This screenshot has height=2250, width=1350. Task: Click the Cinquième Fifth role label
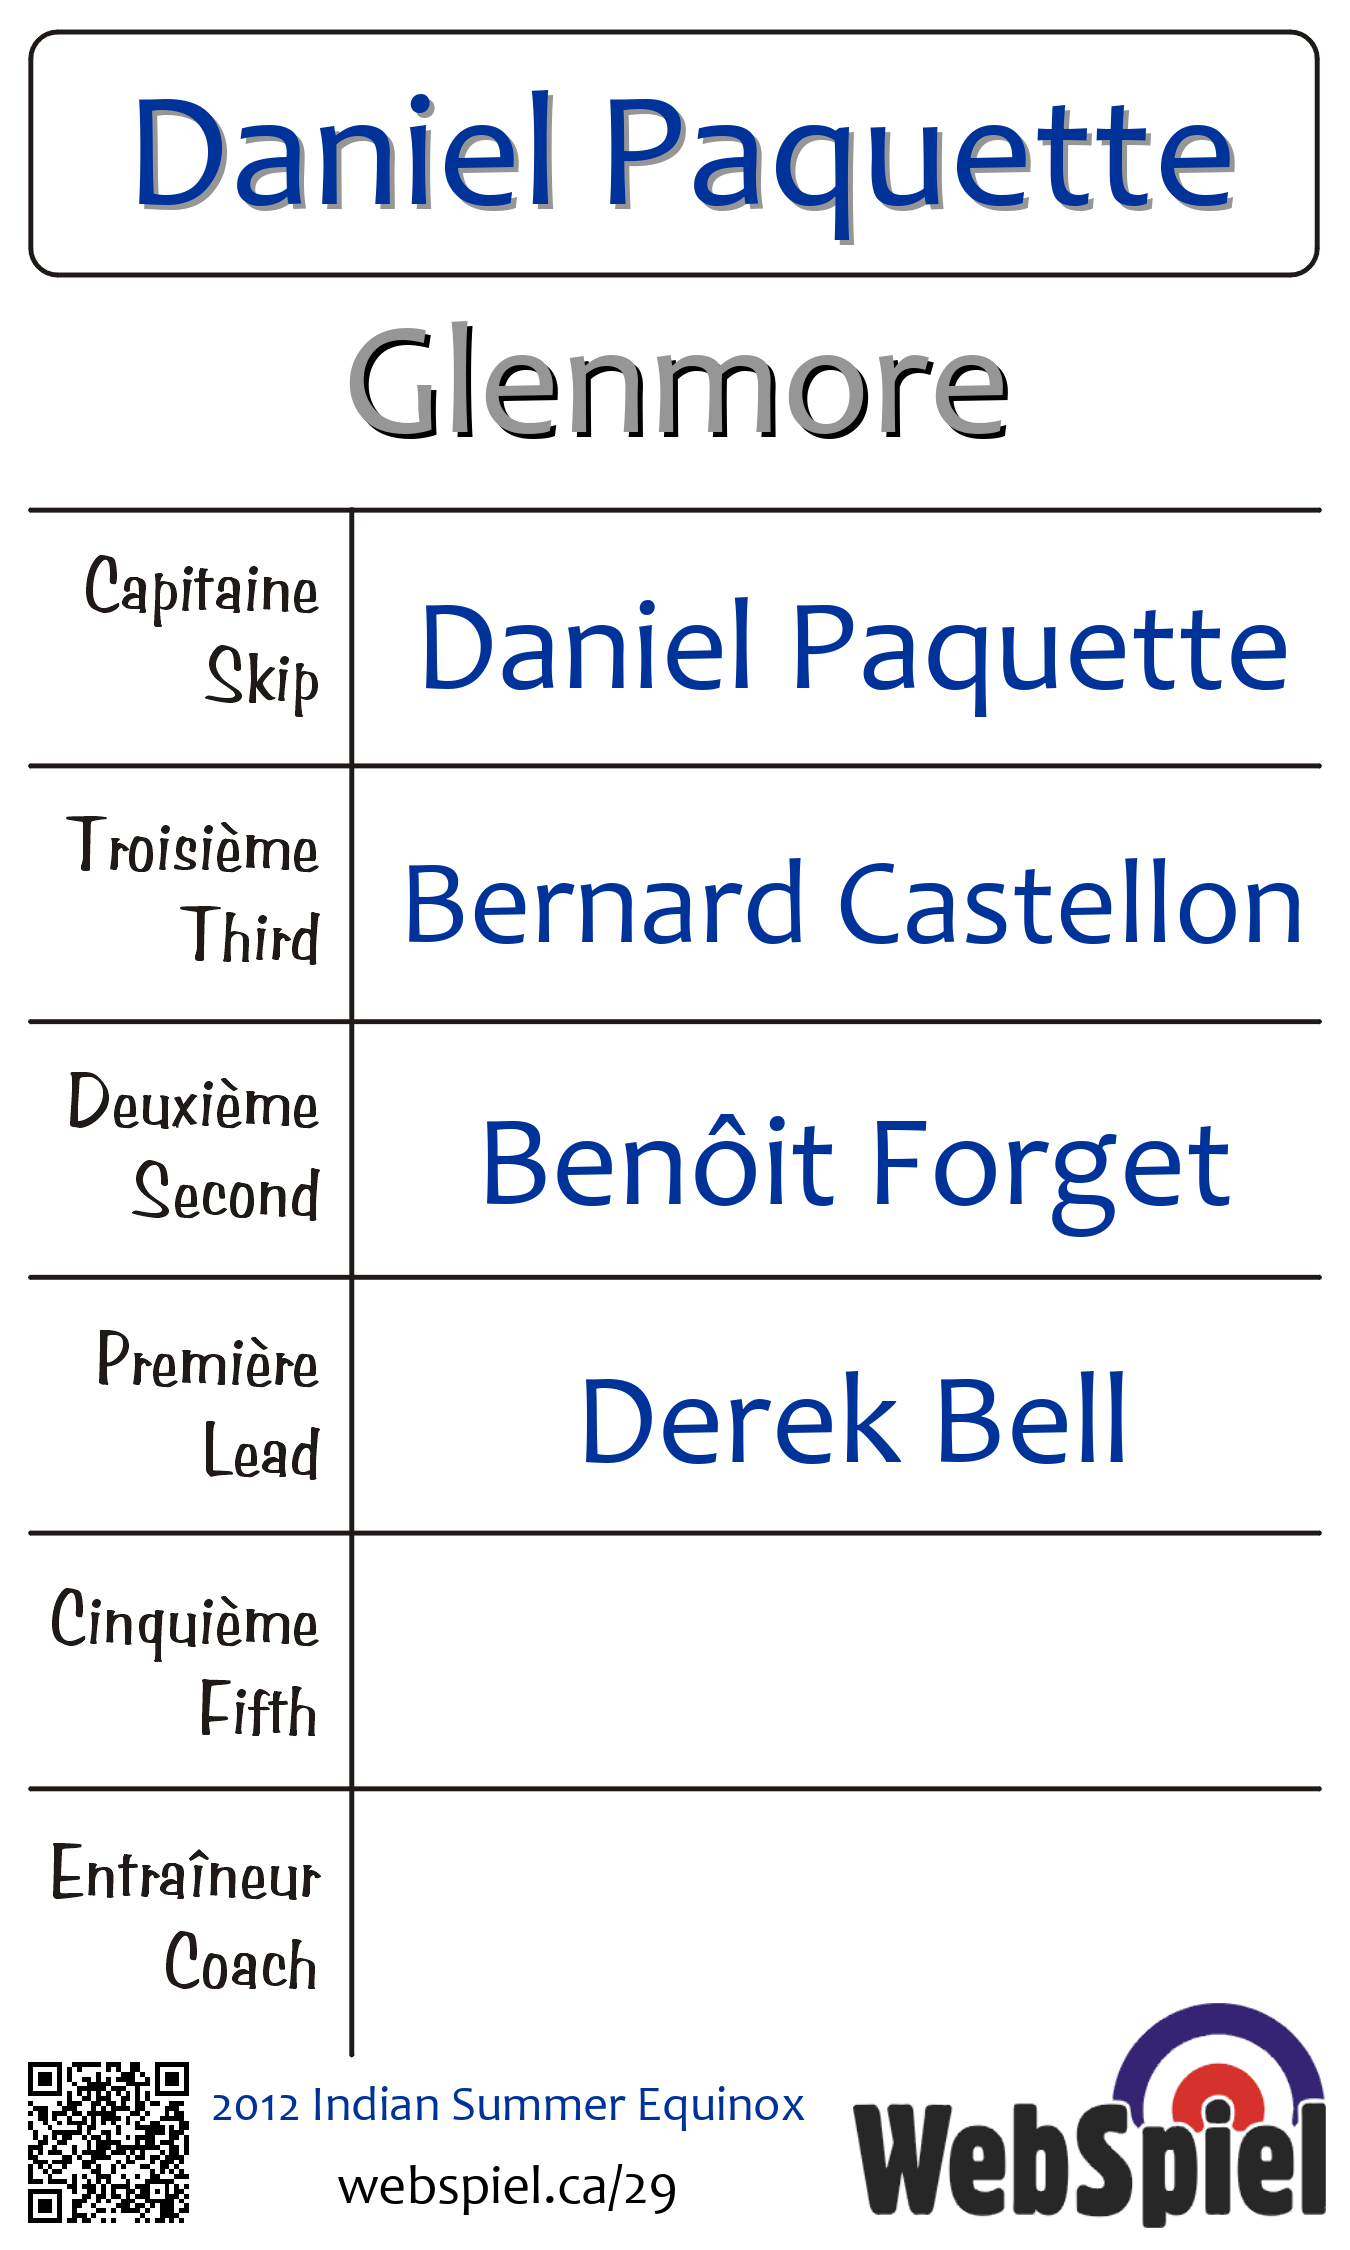(186, 1661)
